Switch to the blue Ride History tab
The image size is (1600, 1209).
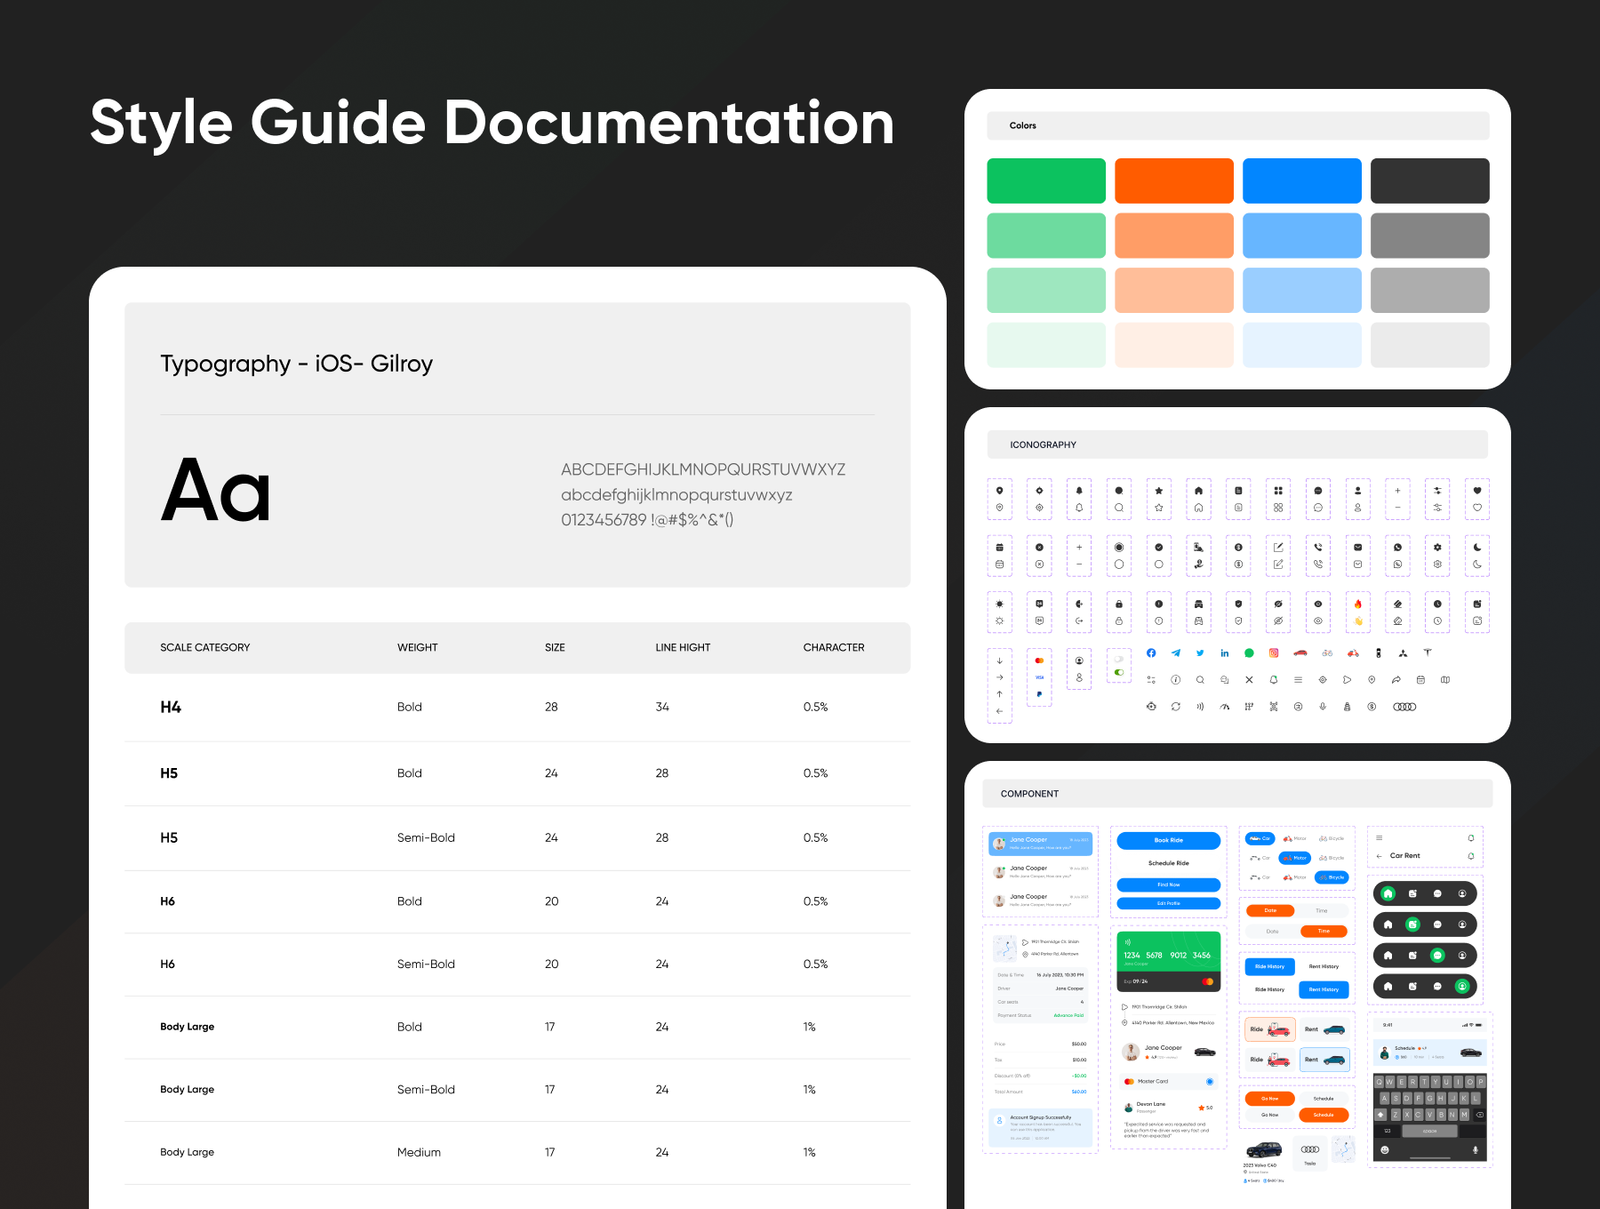1269,966
